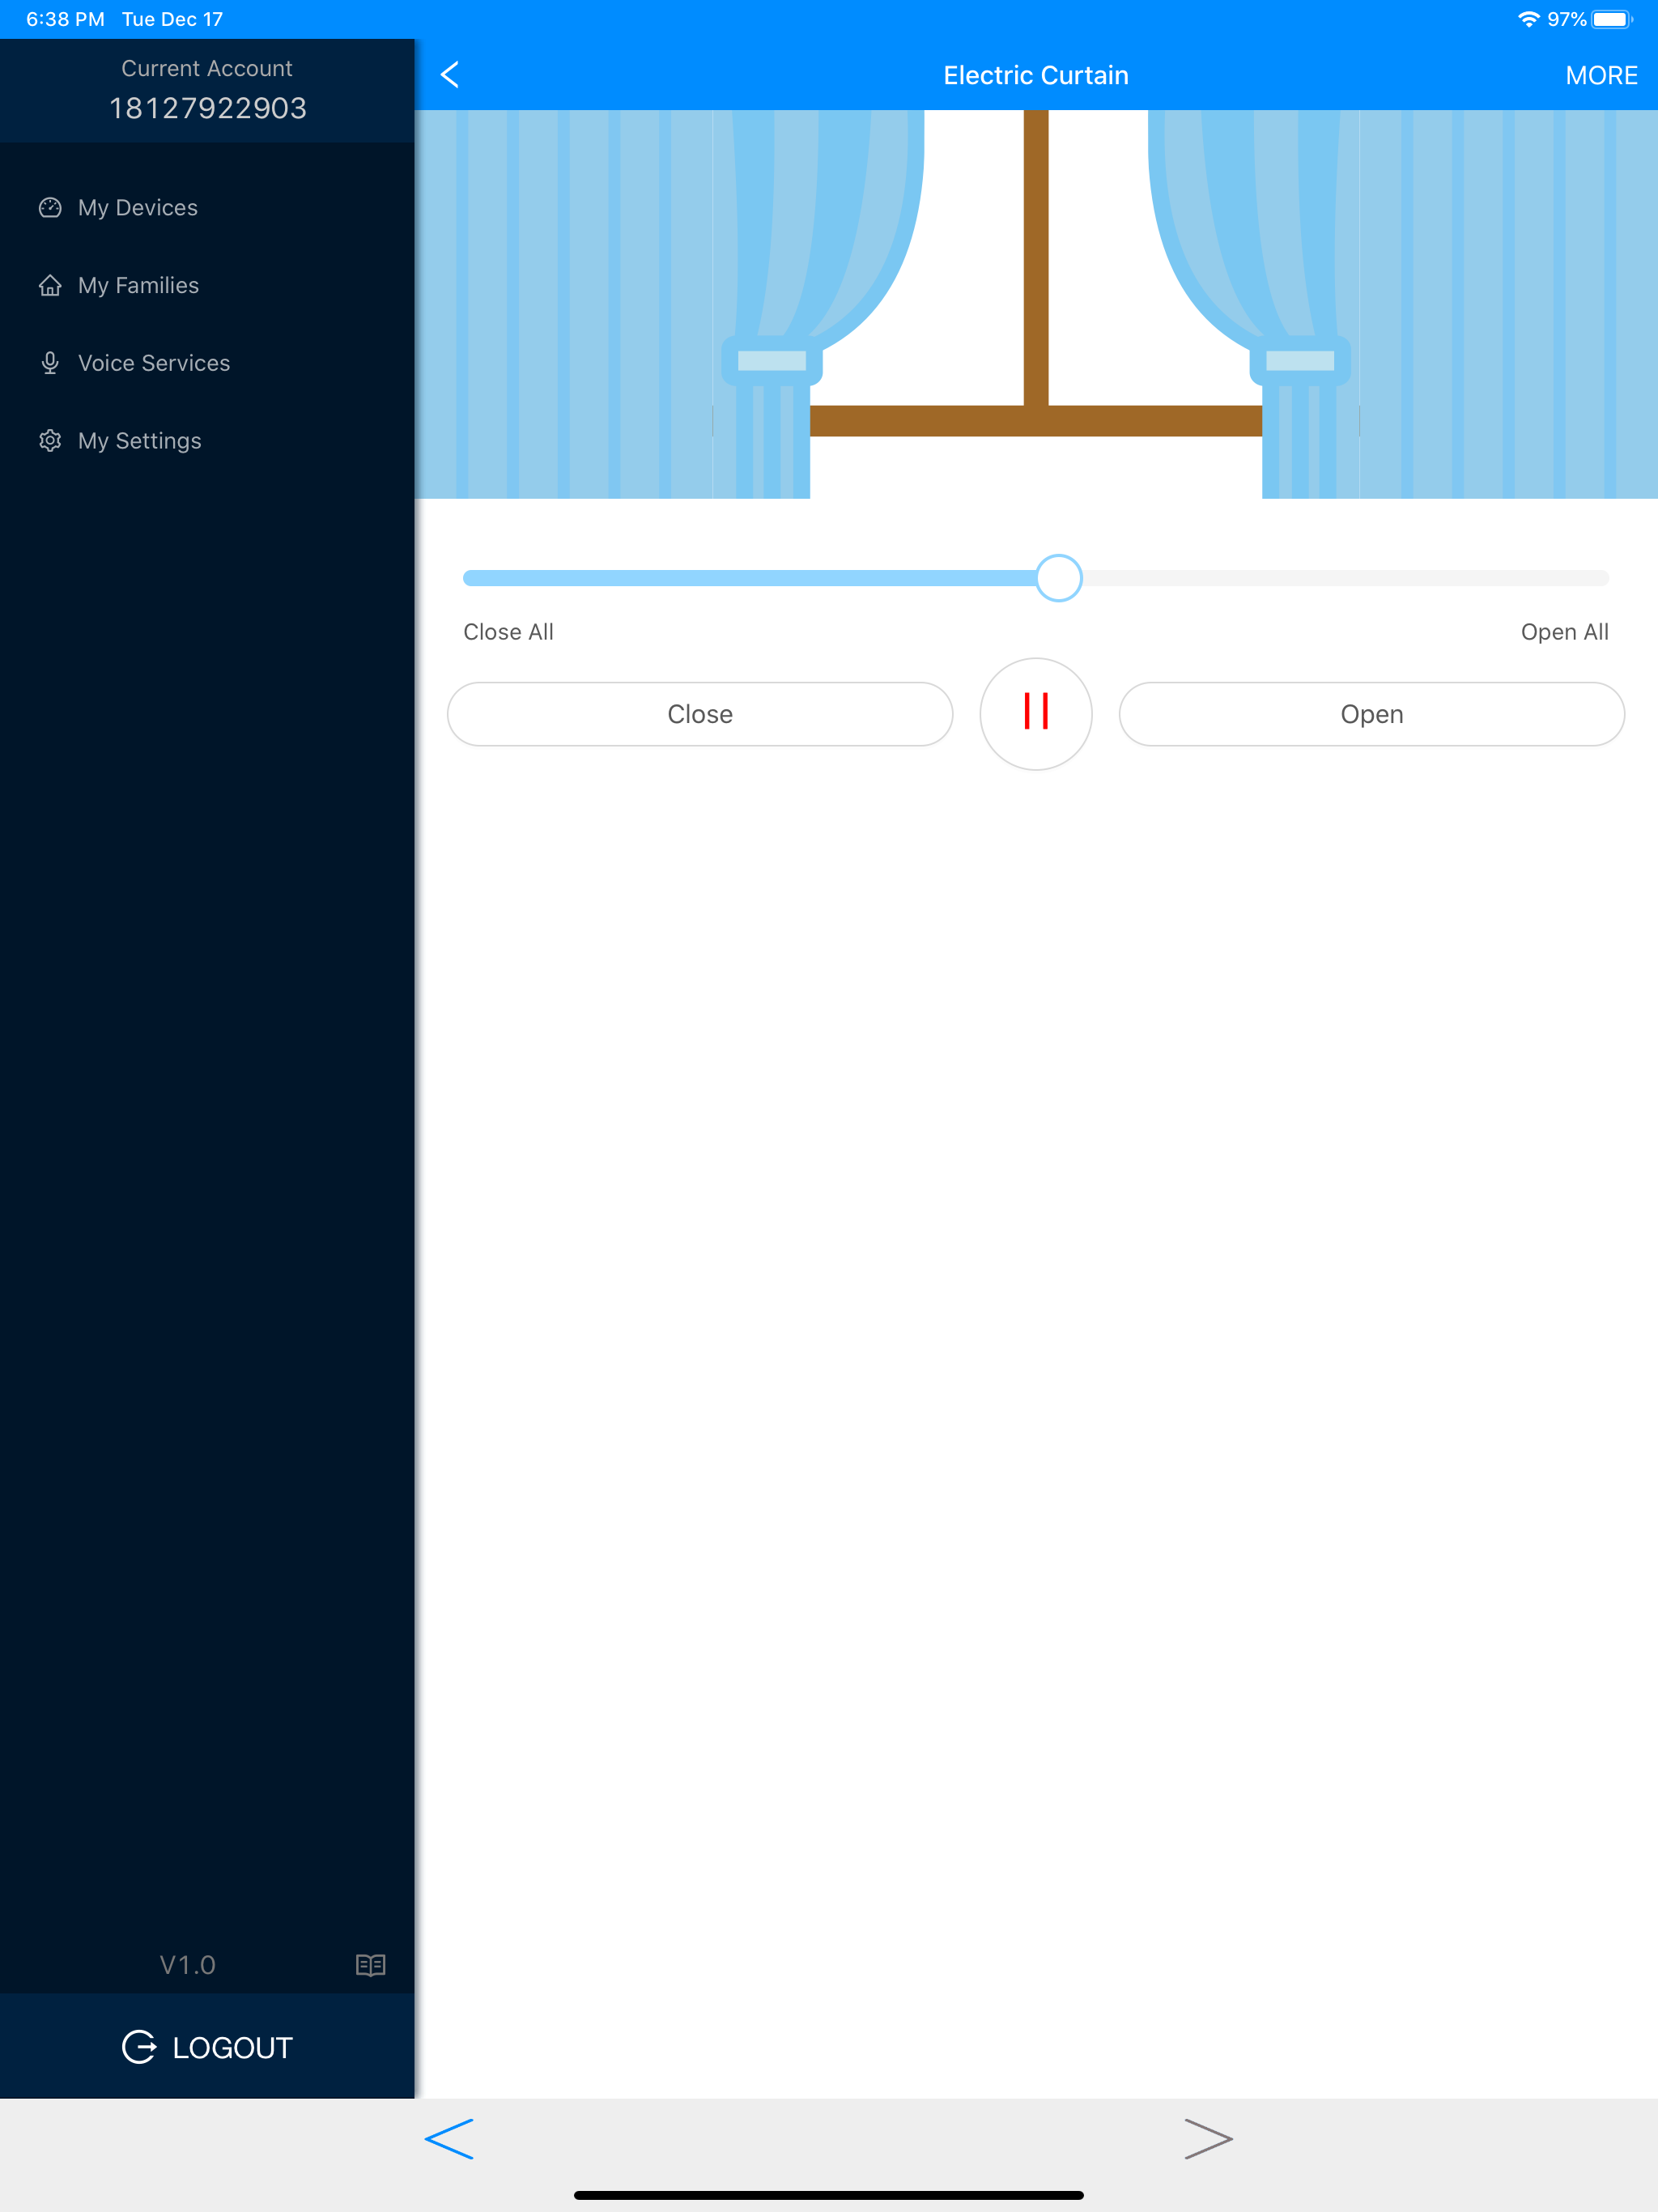Click the logout arrow icon
The width and height of the screenshot is (1658, 2212).
point(139,2047)
